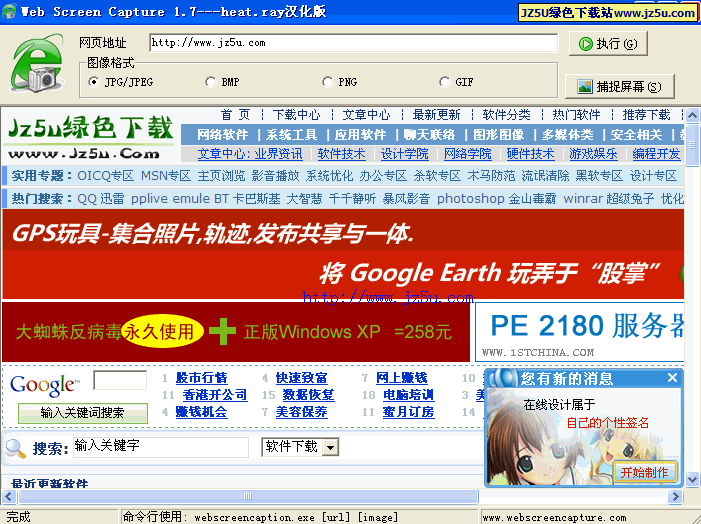
Task: Select the 图形图像 category tab
Action: point(498,135)
